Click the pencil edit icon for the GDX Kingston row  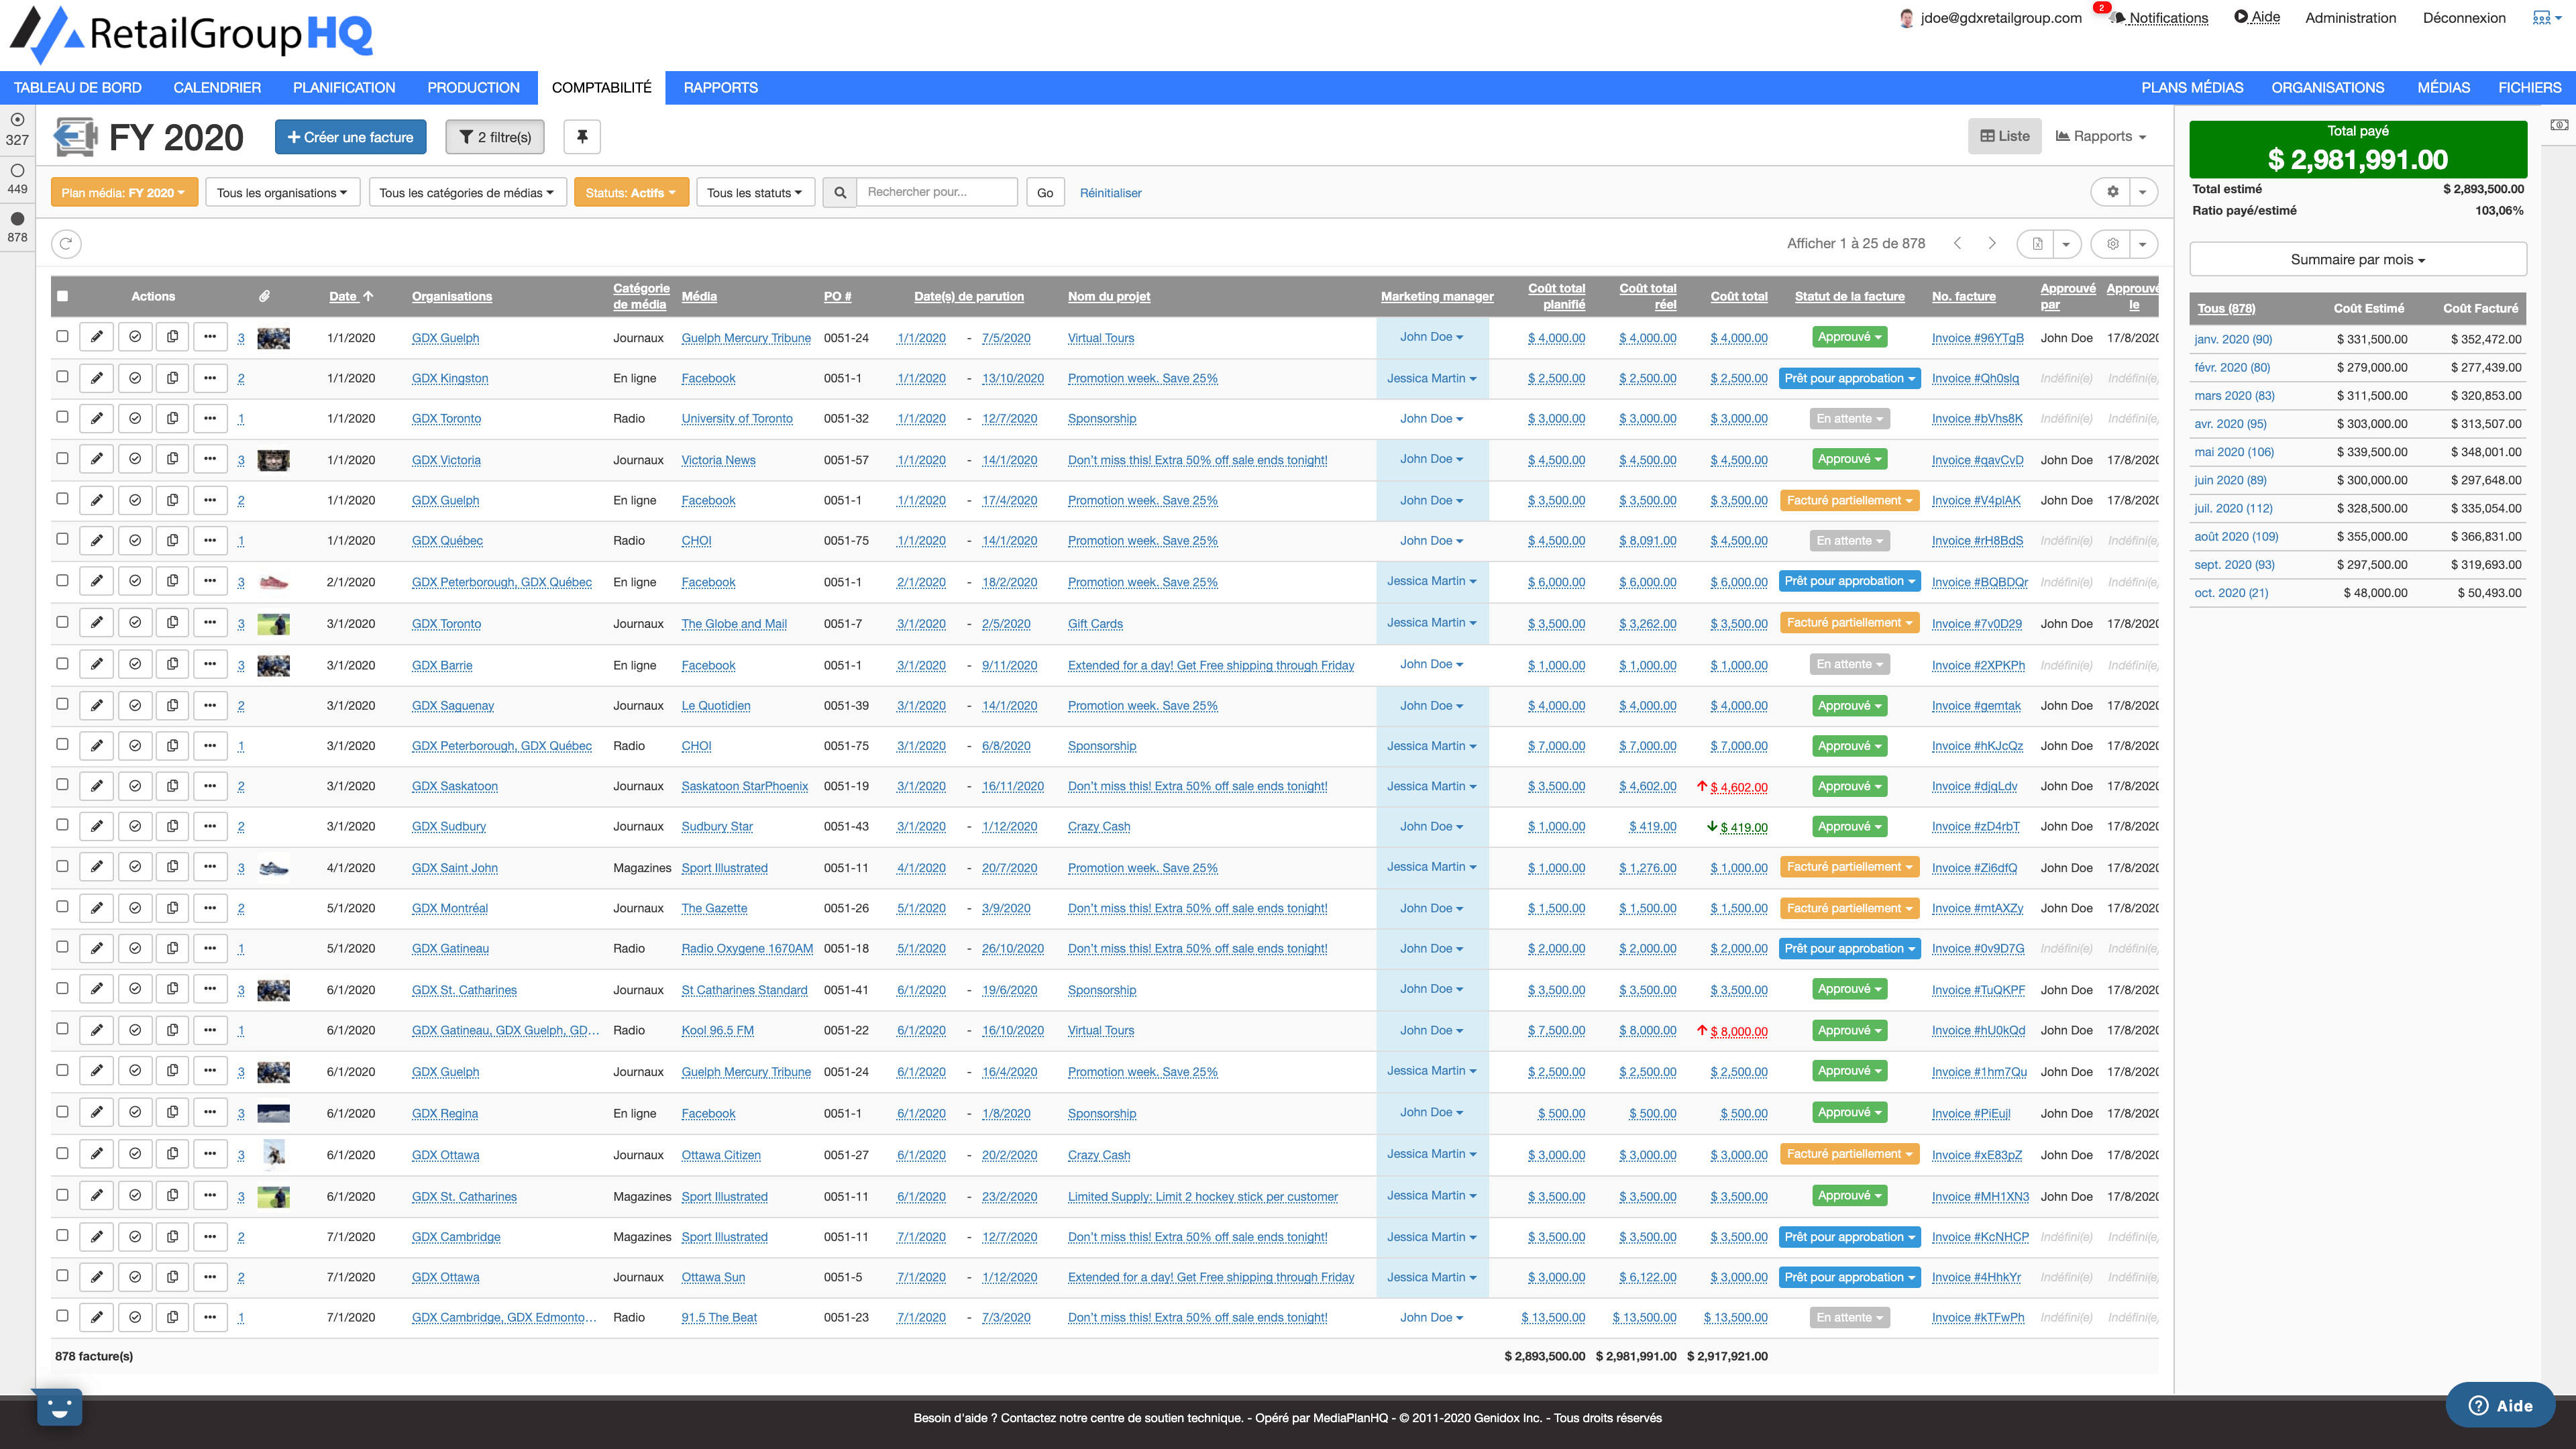(x=97, y=378)
